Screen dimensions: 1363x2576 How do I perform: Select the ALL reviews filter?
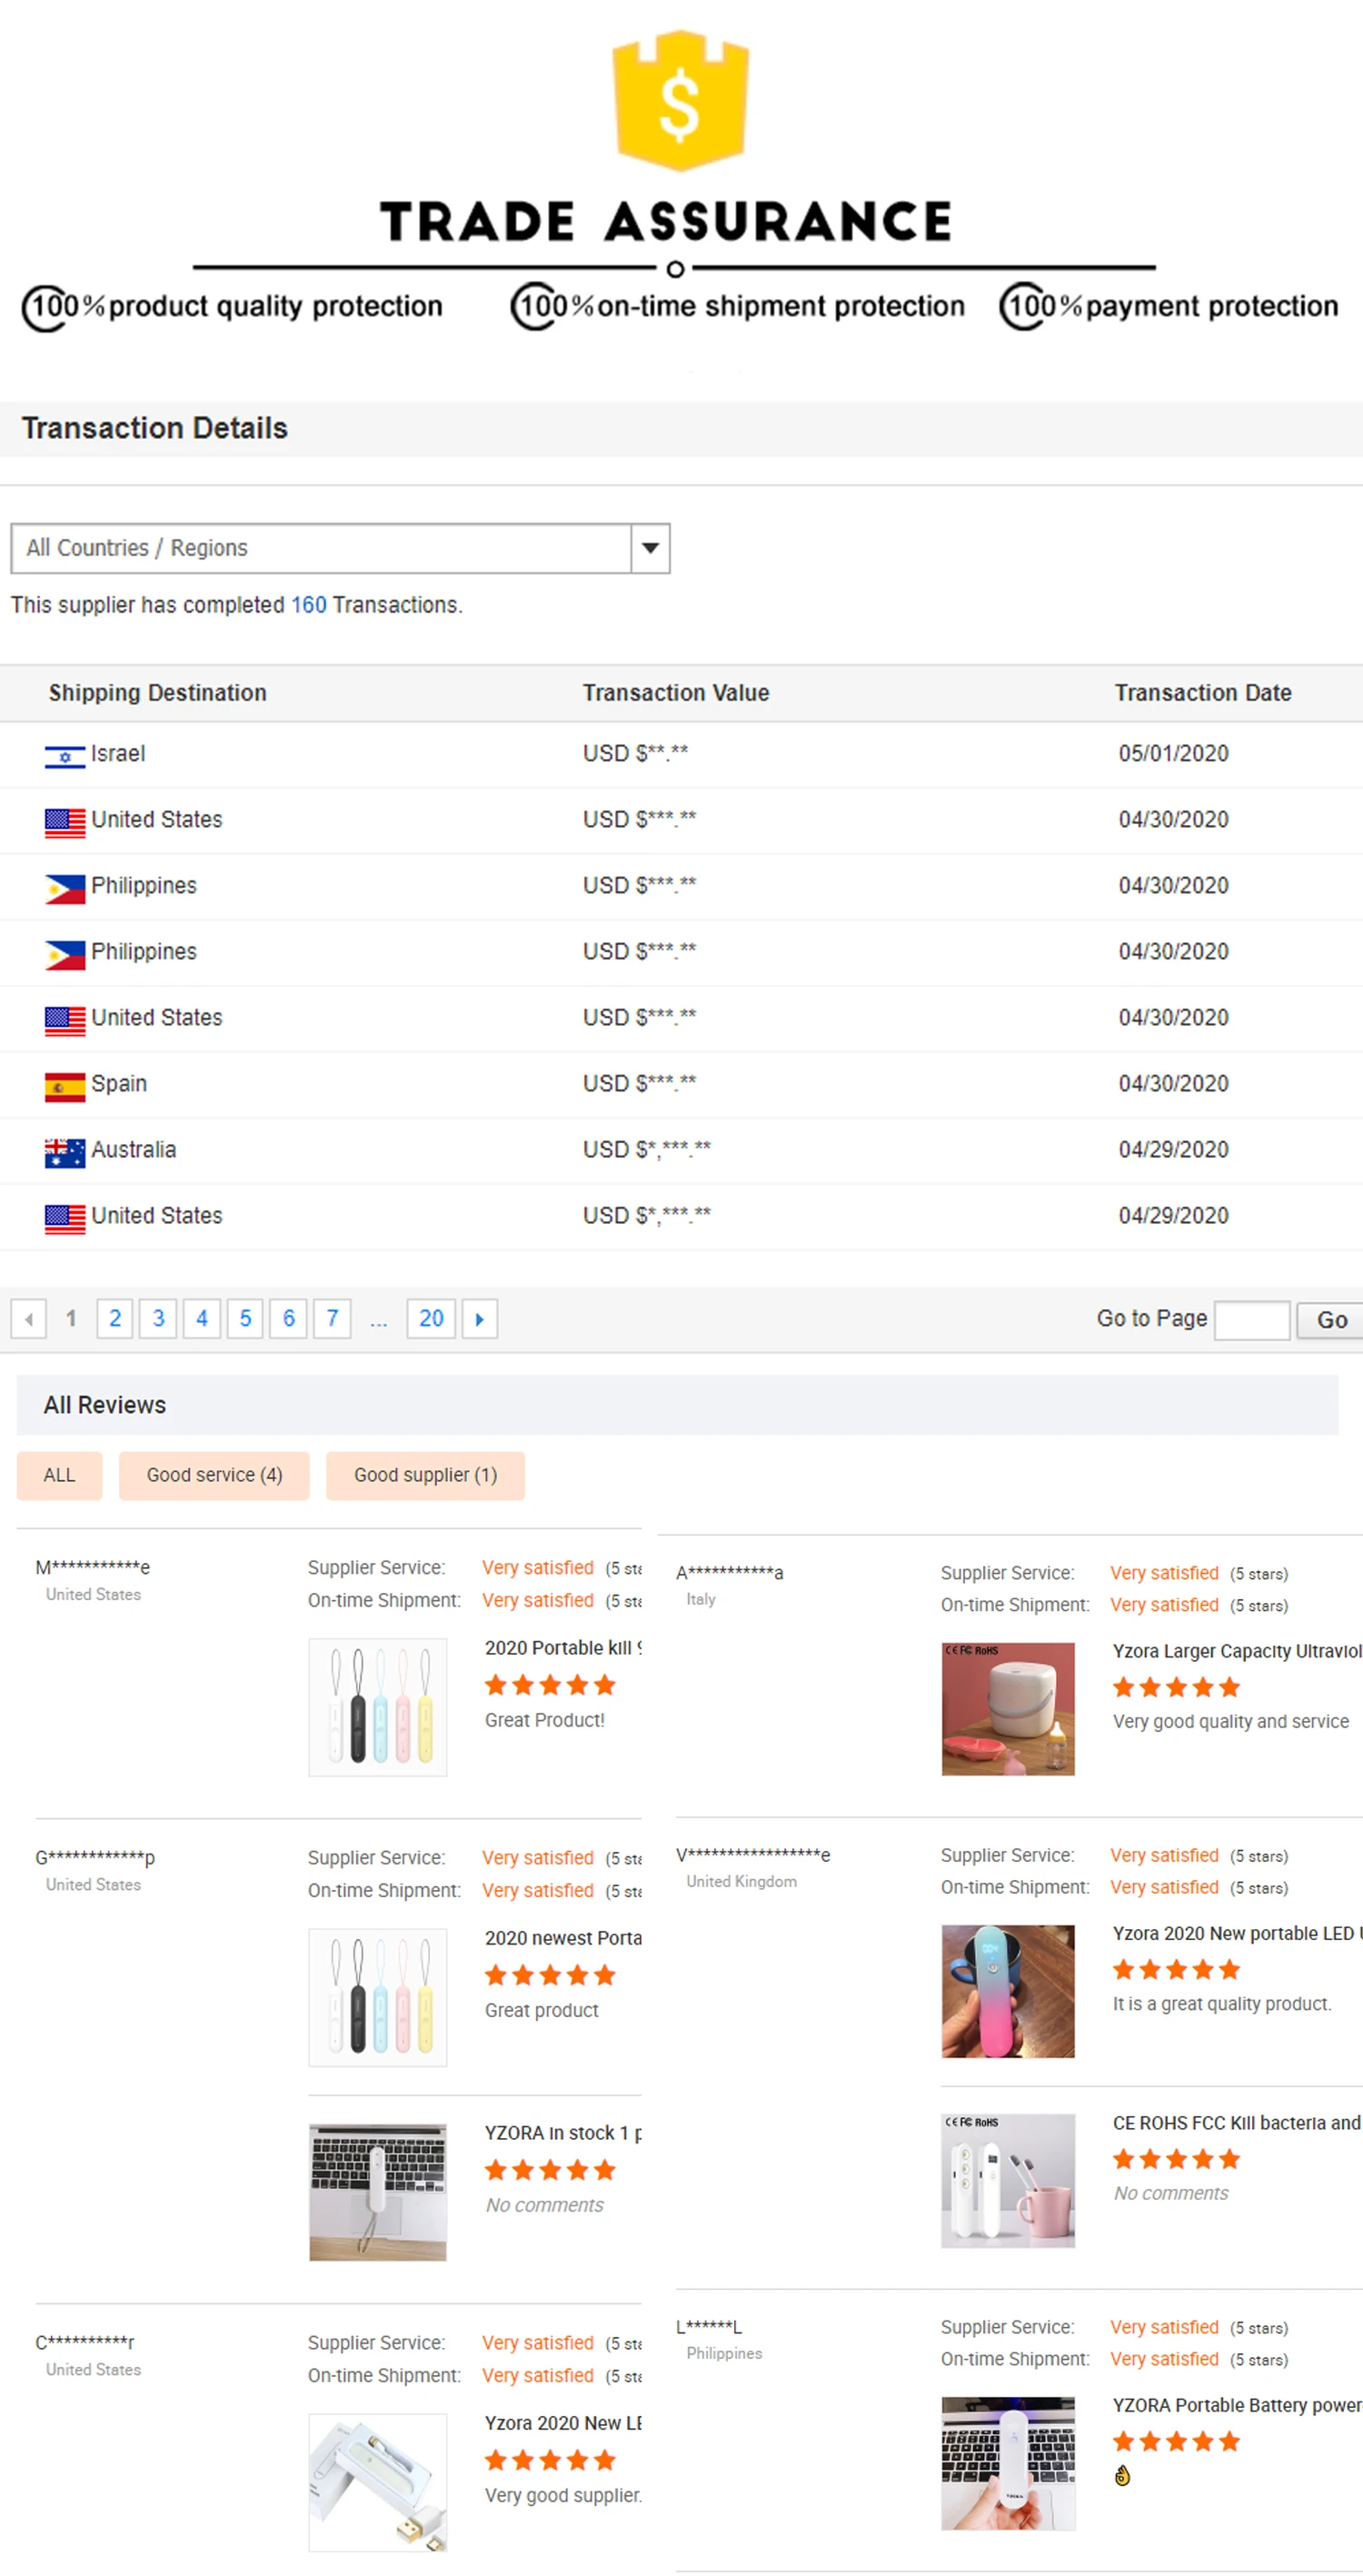point(59,1475)
